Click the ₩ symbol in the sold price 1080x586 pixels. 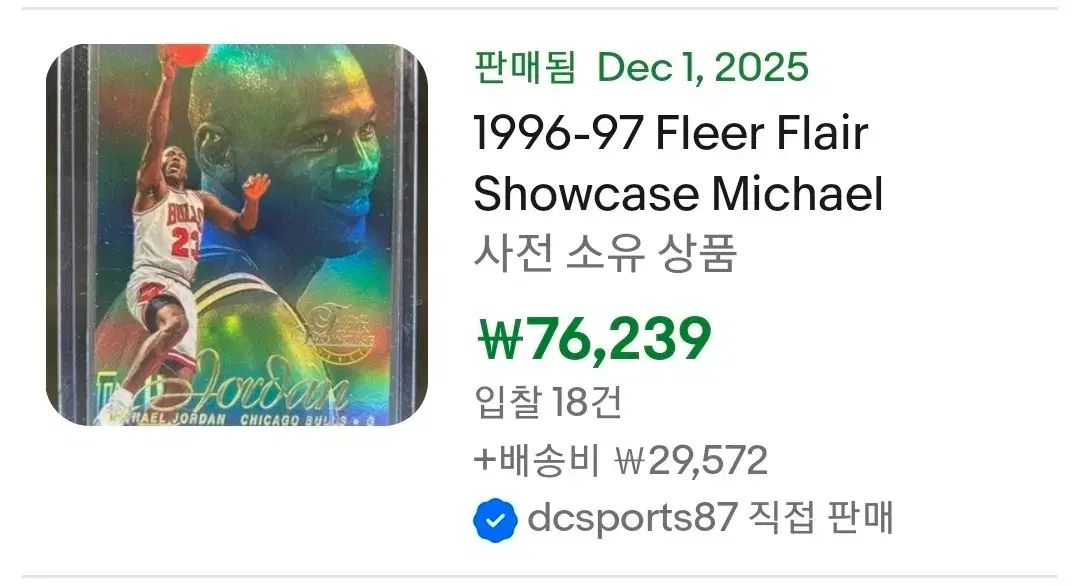pos(498,340)
